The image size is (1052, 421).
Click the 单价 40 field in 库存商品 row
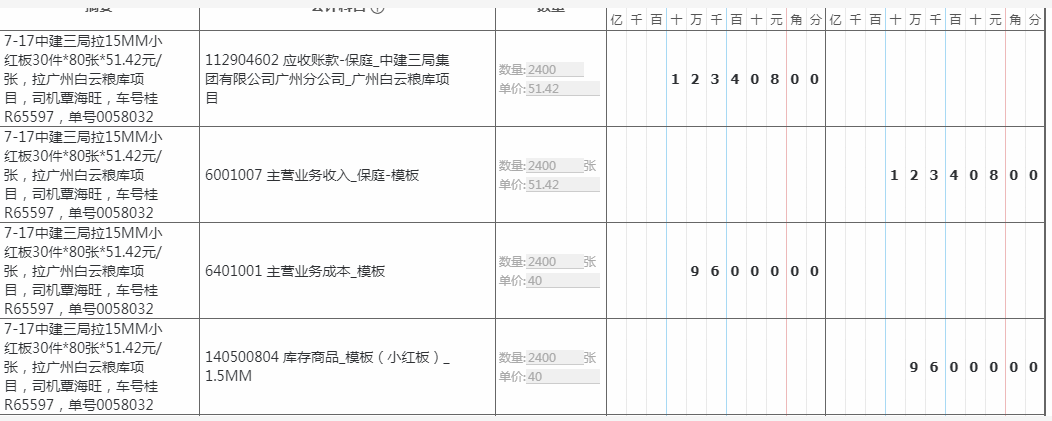(563, 377)
